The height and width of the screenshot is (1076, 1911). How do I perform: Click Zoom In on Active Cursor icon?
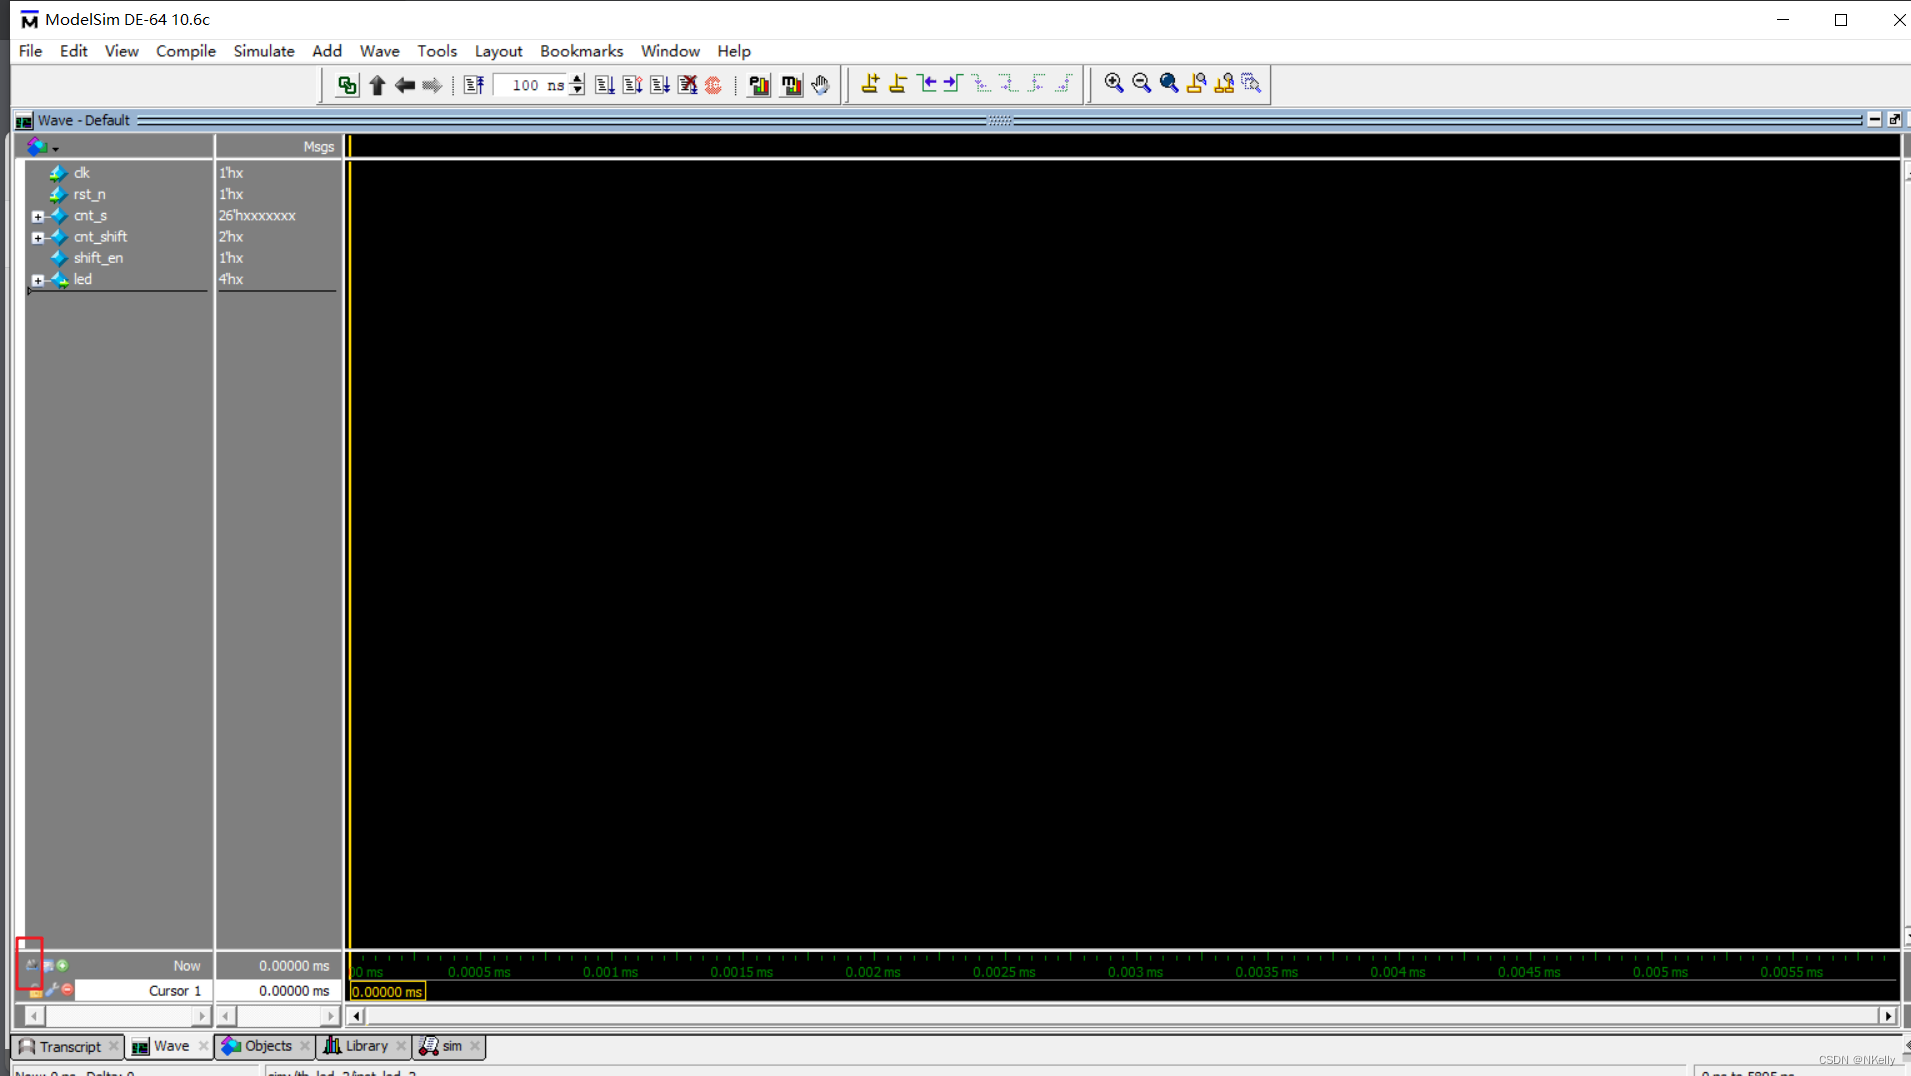pos(1196,84)
